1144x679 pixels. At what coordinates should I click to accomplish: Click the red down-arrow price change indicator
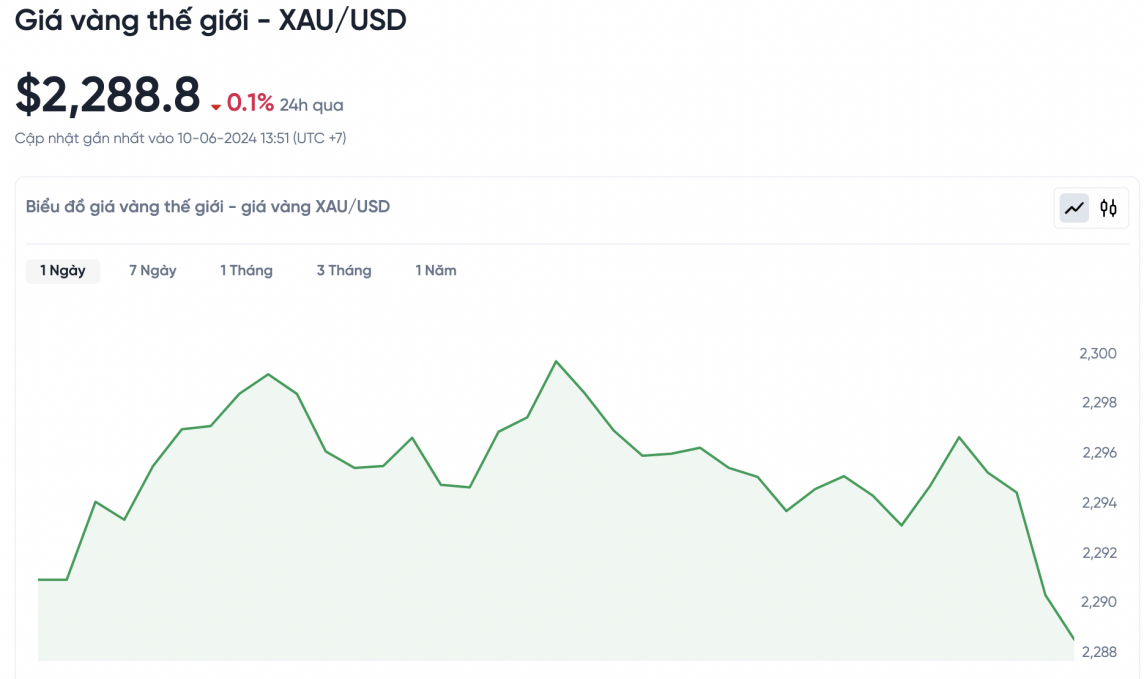point(216,106)
